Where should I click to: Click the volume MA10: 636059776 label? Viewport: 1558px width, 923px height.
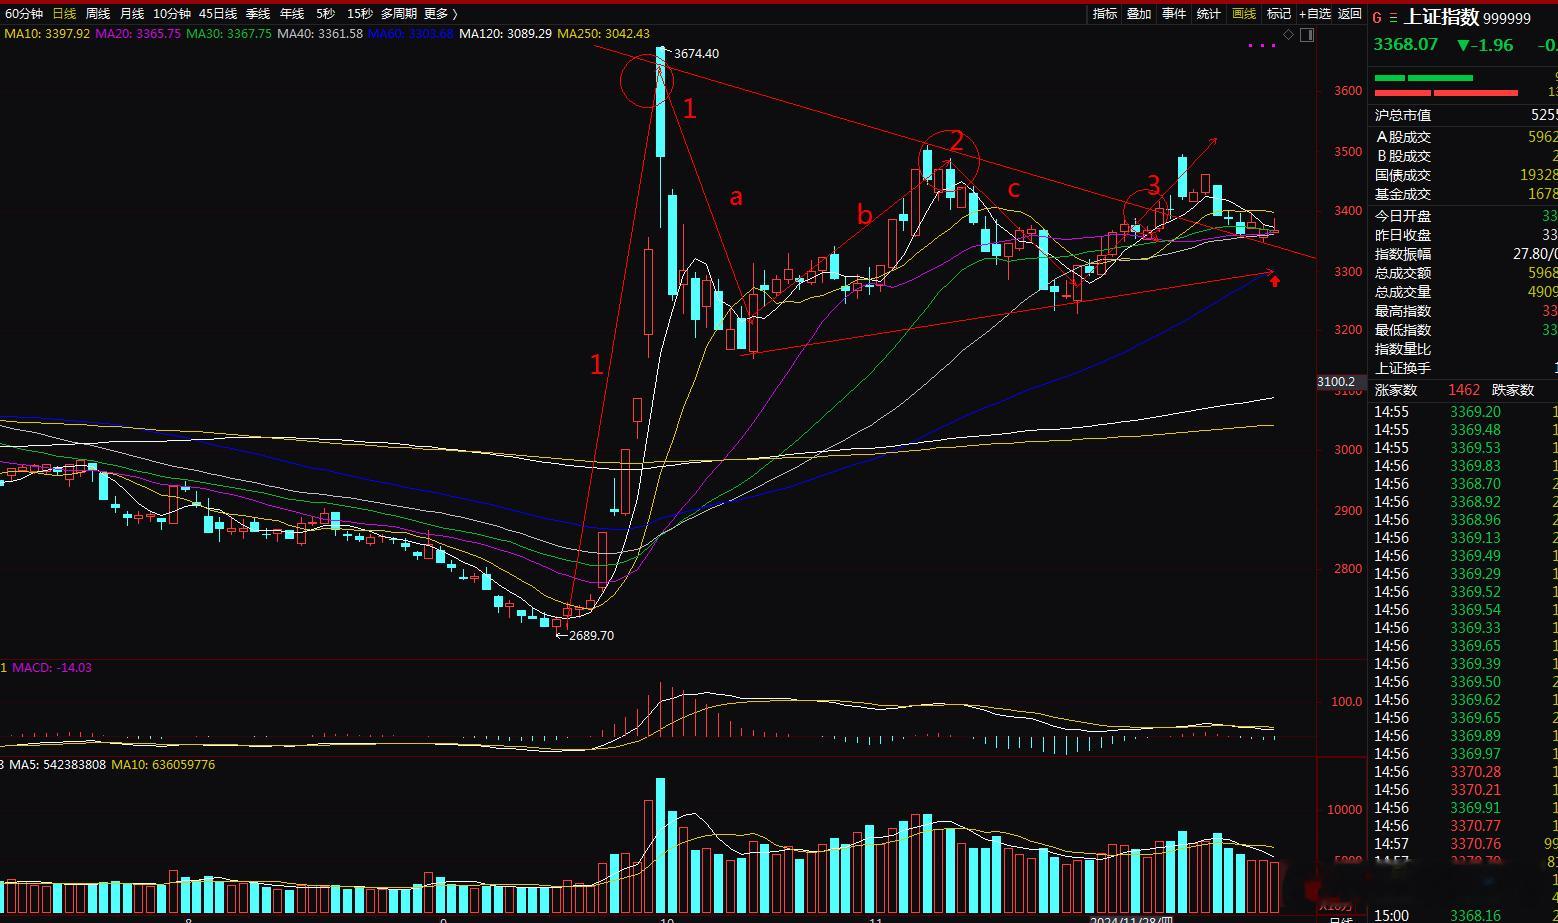[x=163, y=764]
